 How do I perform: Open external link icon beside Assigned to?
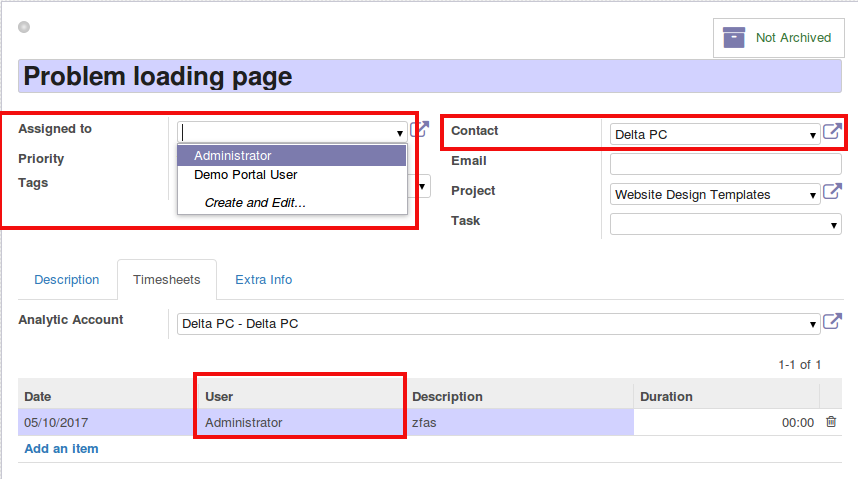[420, 129]
